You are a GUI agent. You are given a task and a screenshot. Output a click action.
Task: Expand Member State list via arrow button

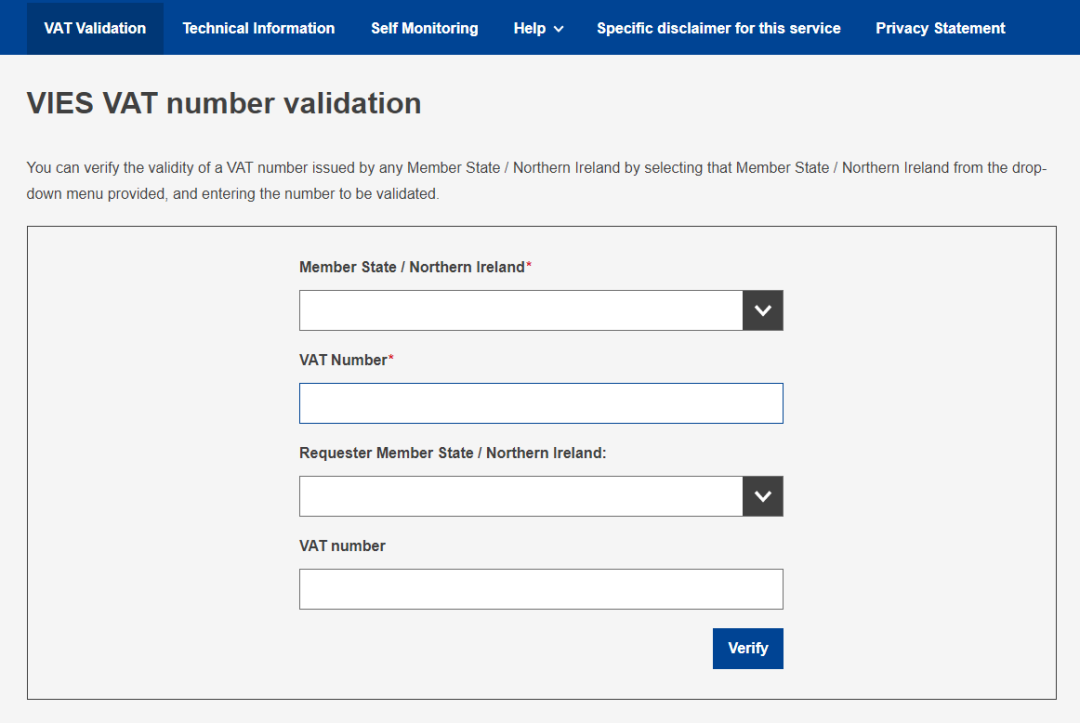[763, 311]
